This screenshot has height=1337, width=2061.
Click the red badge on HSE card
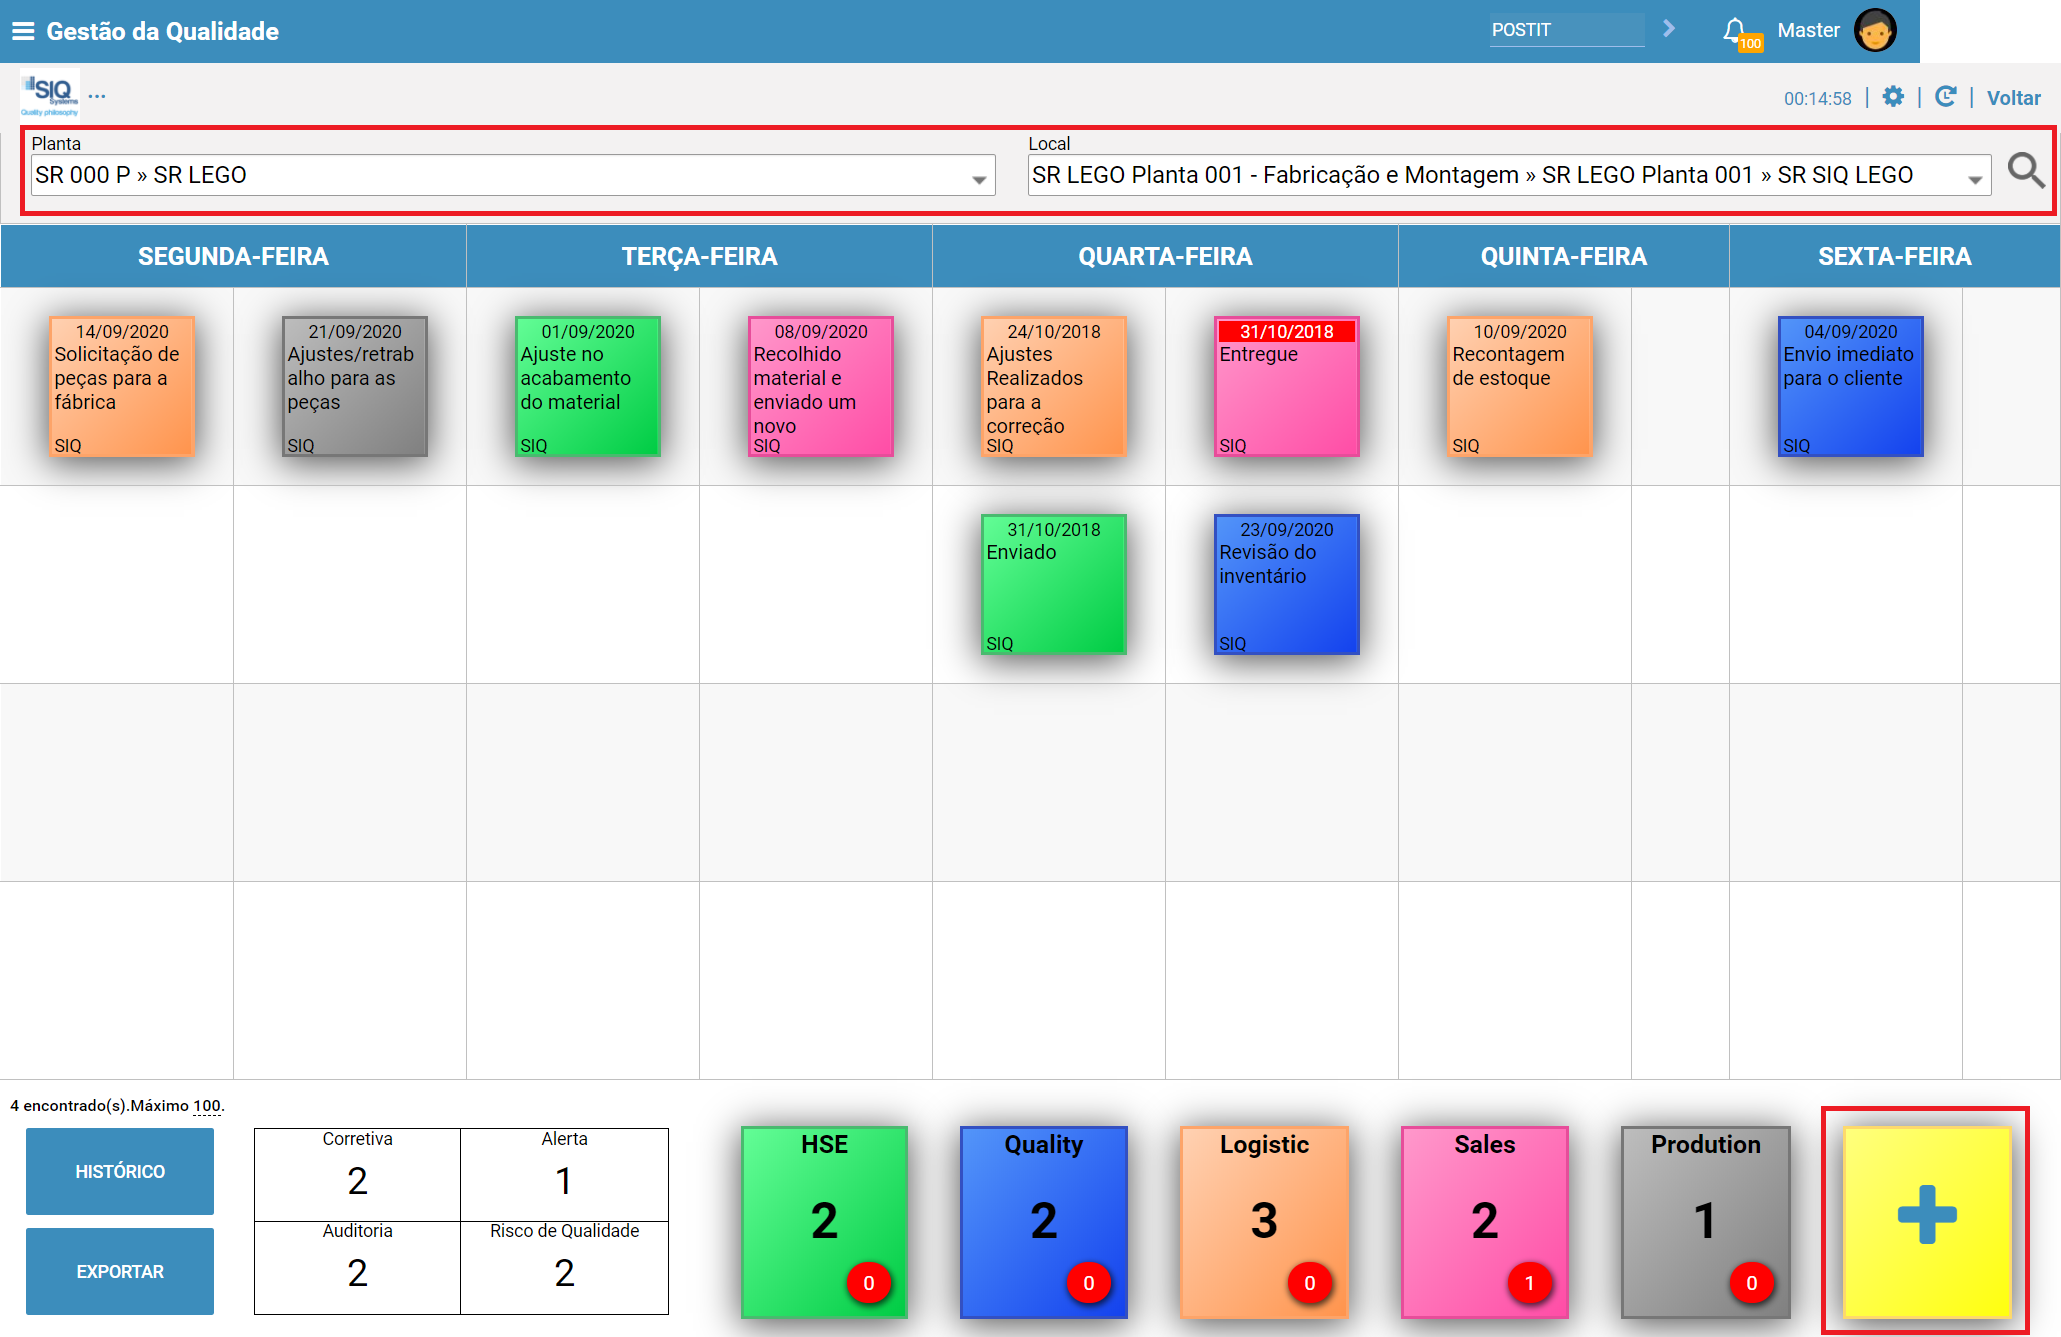[868, 1283]
